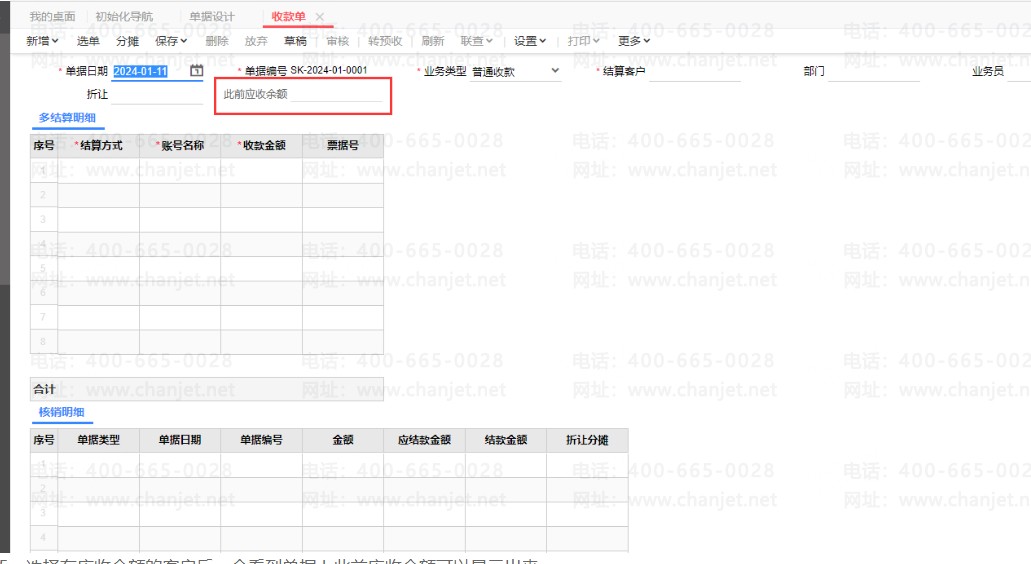
Task: Click the 账号名称 column header
Action: coord(180,145)
